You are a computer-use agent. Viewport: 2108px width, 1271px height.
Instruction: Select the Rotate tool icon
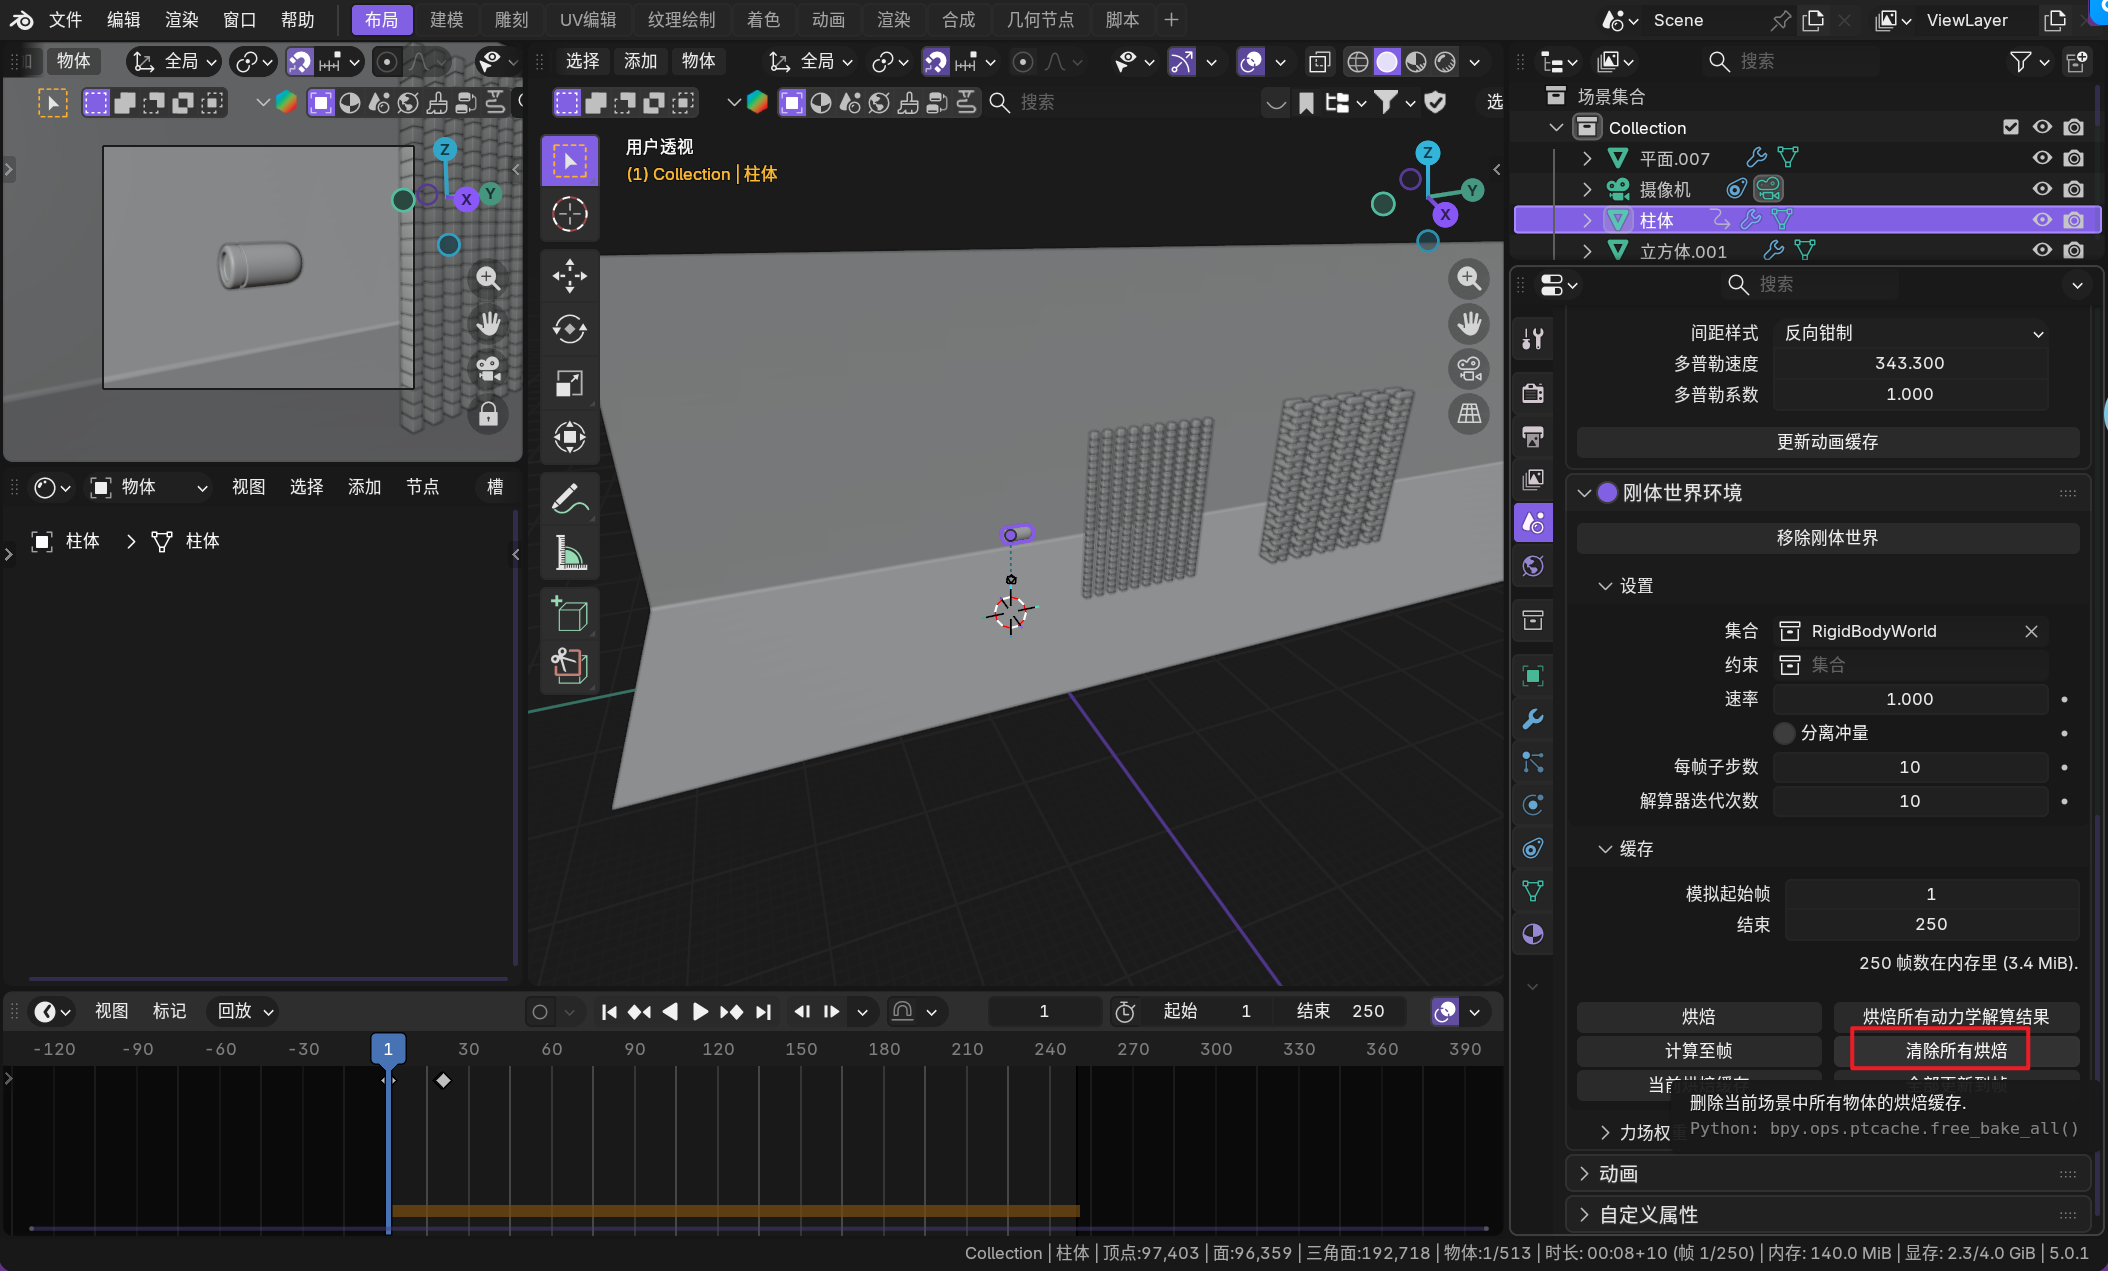tap(570, 329)
